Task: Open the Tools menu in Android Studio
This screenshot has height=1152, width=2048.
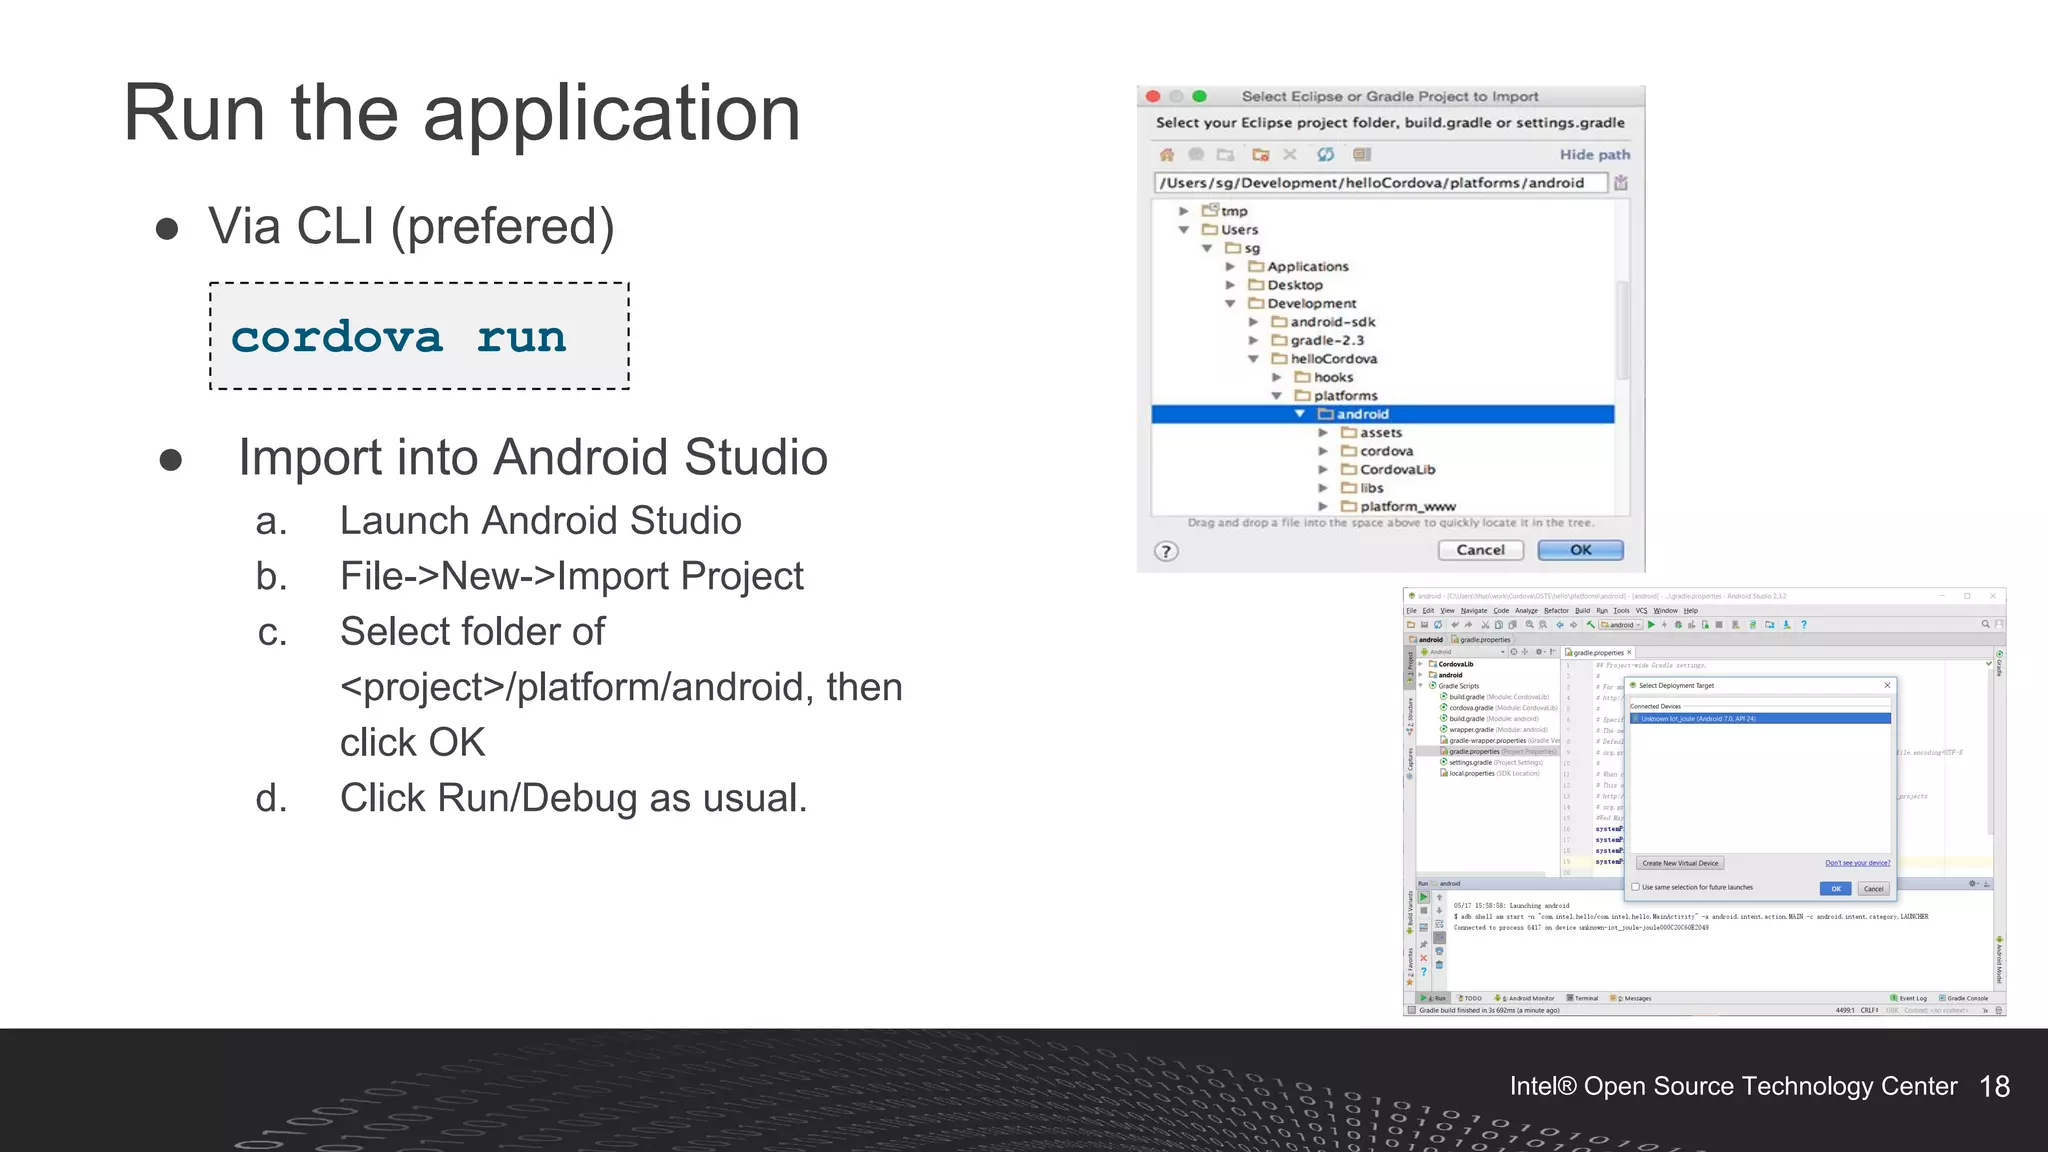Action: pos(1621,610)
